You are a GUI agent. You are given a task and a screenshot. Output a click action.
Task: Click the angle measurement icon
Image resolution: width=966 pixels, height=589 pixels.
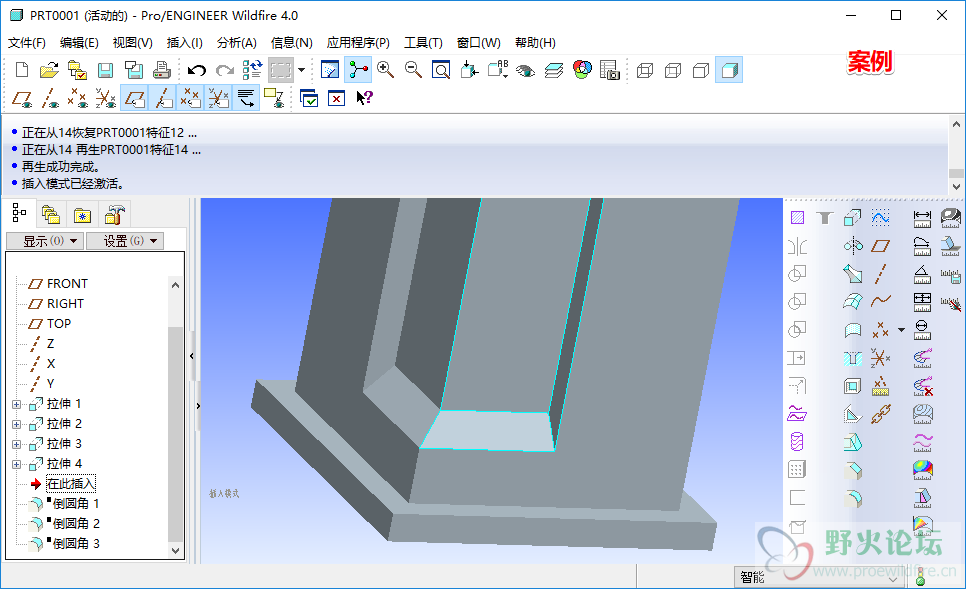(x=922, y=274)
